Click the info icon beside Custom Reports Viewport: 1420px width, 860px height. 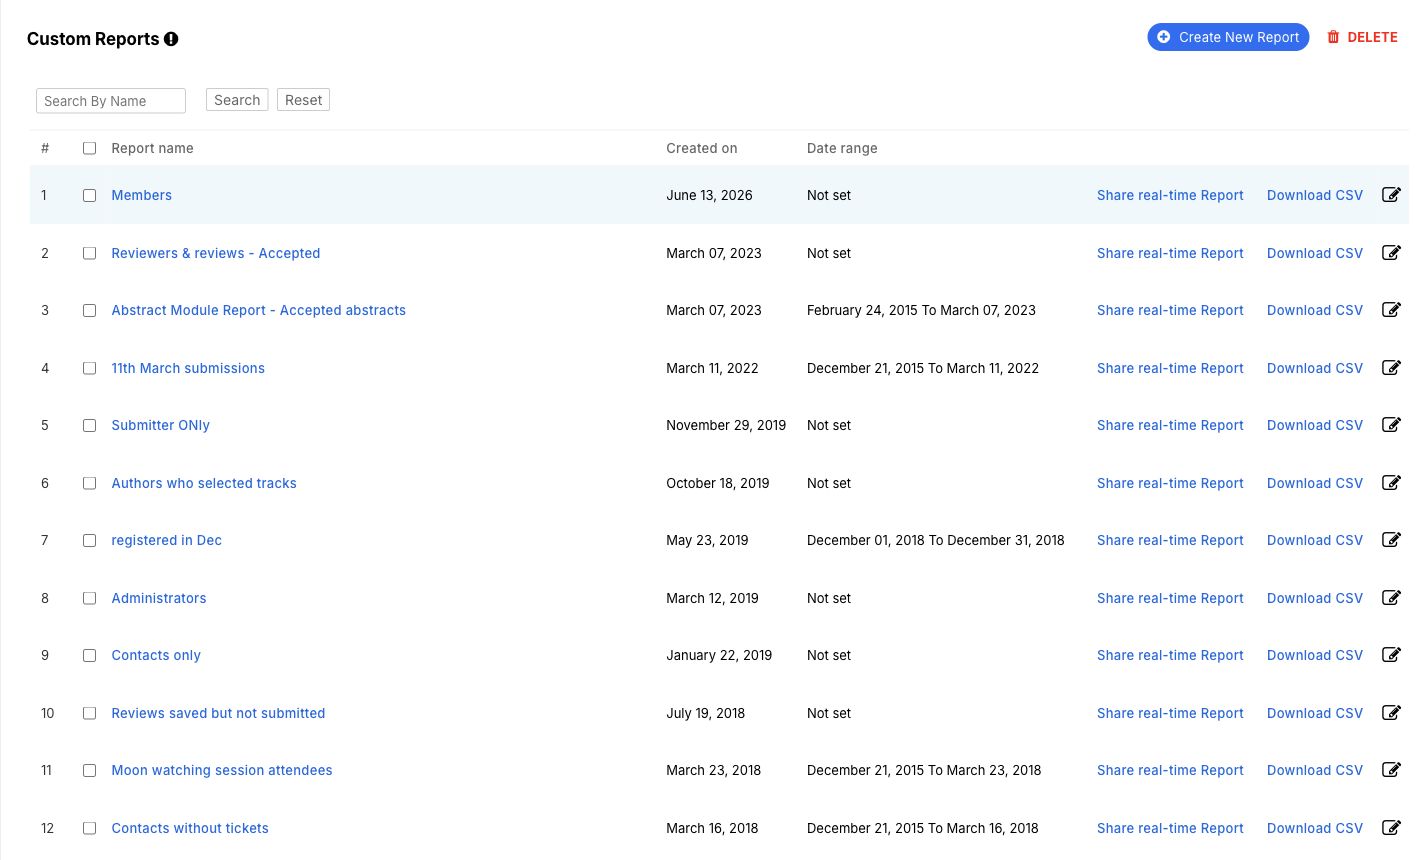click(x=171, y=39)
